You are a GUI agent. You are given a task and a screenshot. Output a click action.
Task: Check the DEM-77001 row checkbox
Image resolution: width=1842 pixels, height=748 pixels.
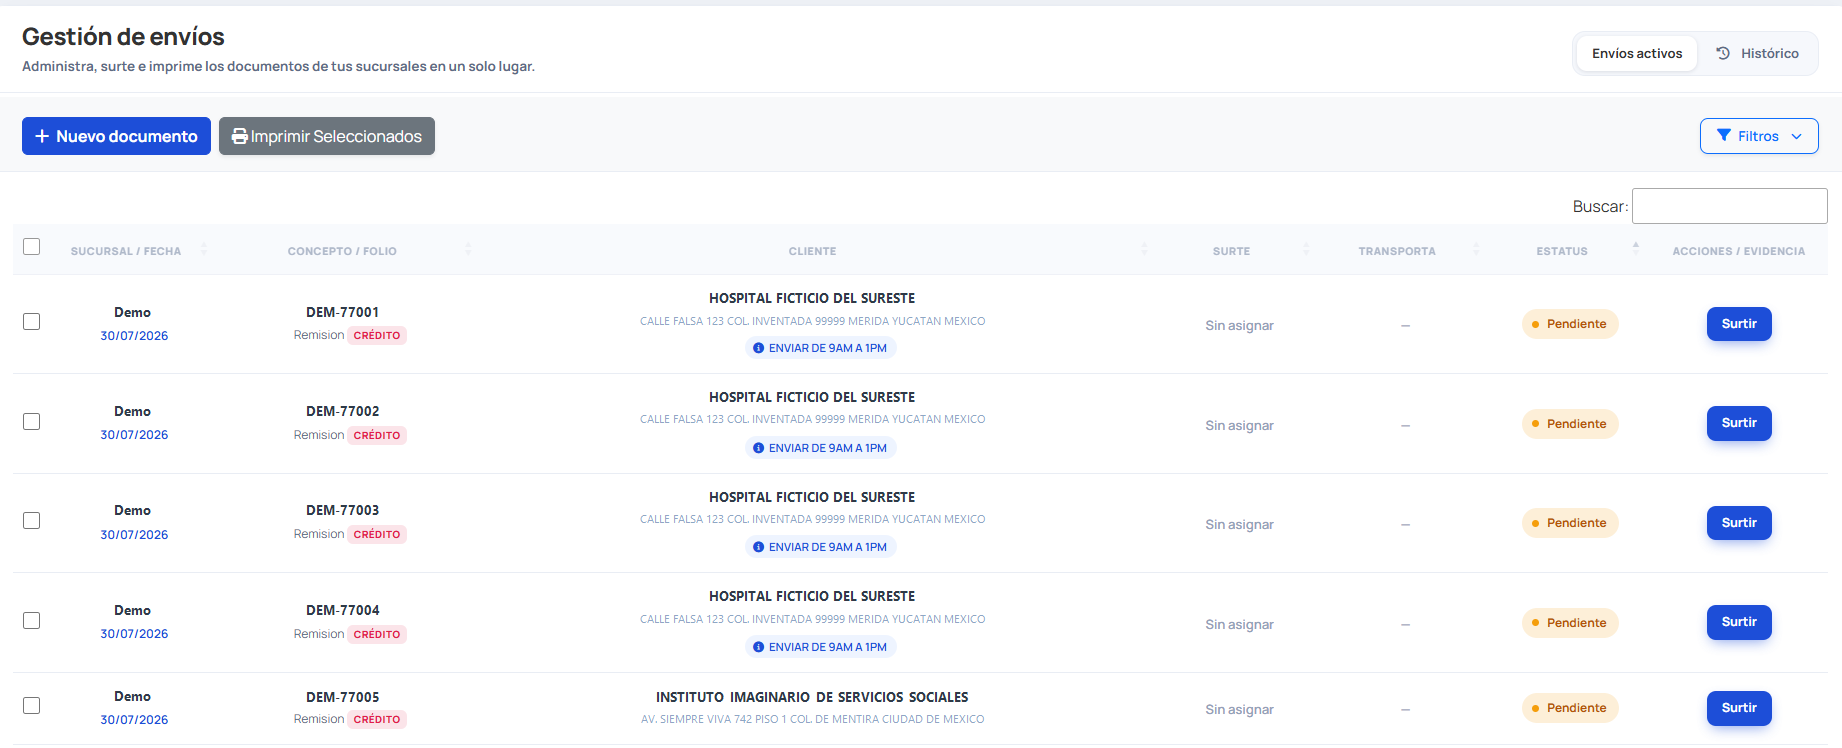[x=32, y=321]
